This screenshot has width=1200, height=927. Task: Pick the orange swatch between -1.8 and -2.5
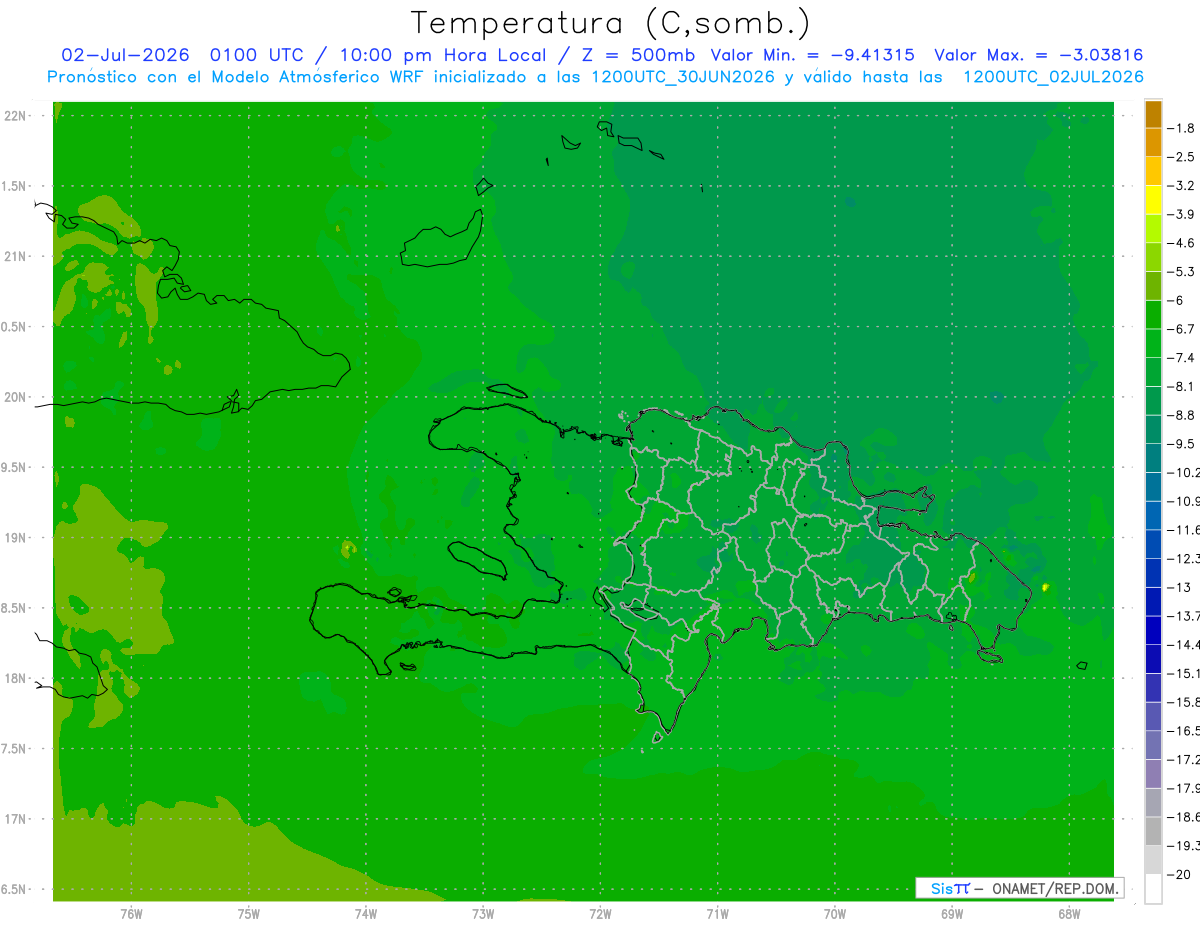coord(1153,142)
